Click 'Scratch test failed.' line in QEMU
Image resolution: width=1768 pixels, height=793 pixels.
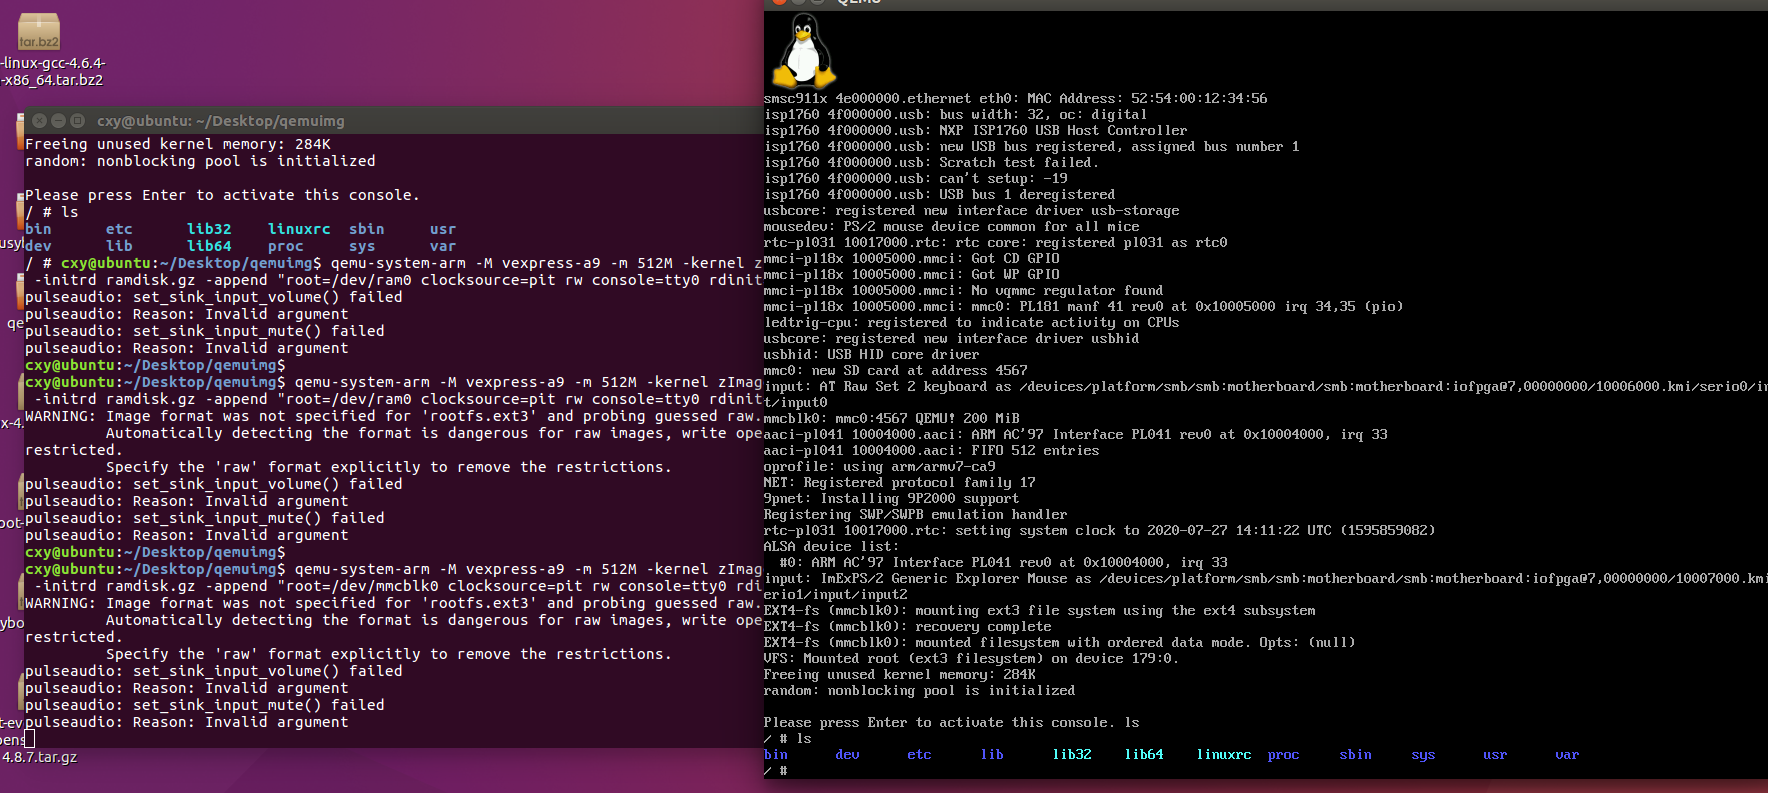point(932,163)
